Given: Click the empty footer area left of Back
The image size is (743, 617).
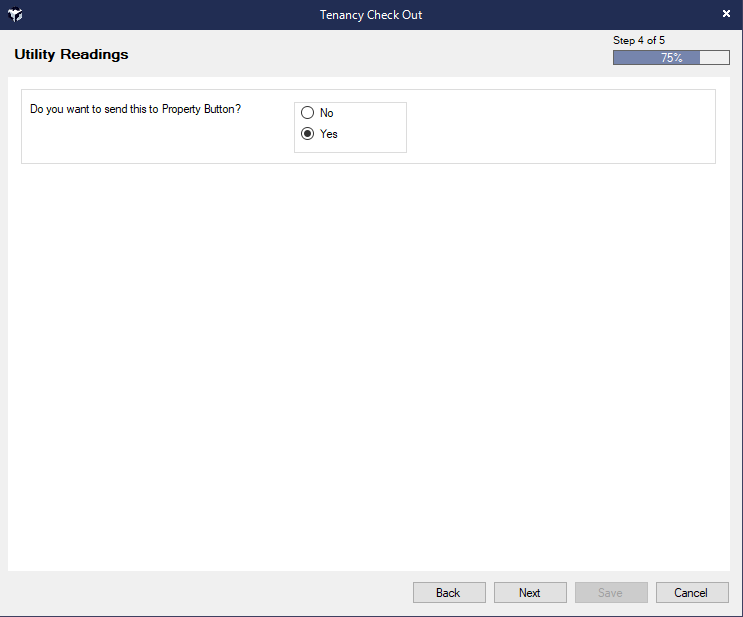Looking at the screenshot, I should (x=200, y=593).
